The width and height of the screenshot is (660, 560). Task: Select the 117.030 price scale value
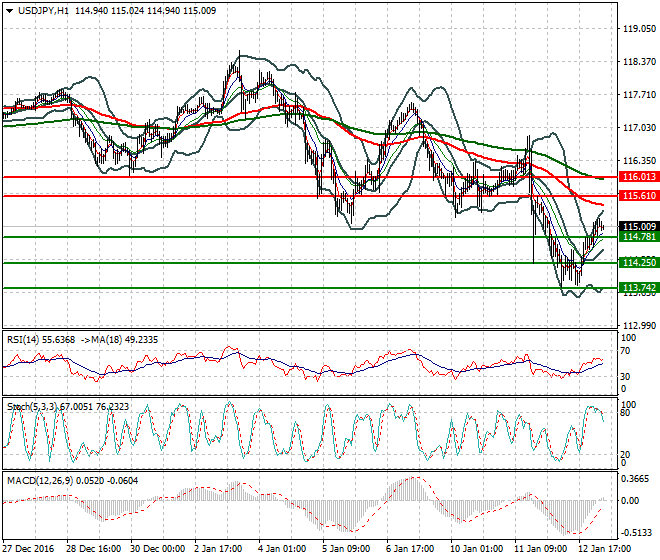[x=639, y=128]
